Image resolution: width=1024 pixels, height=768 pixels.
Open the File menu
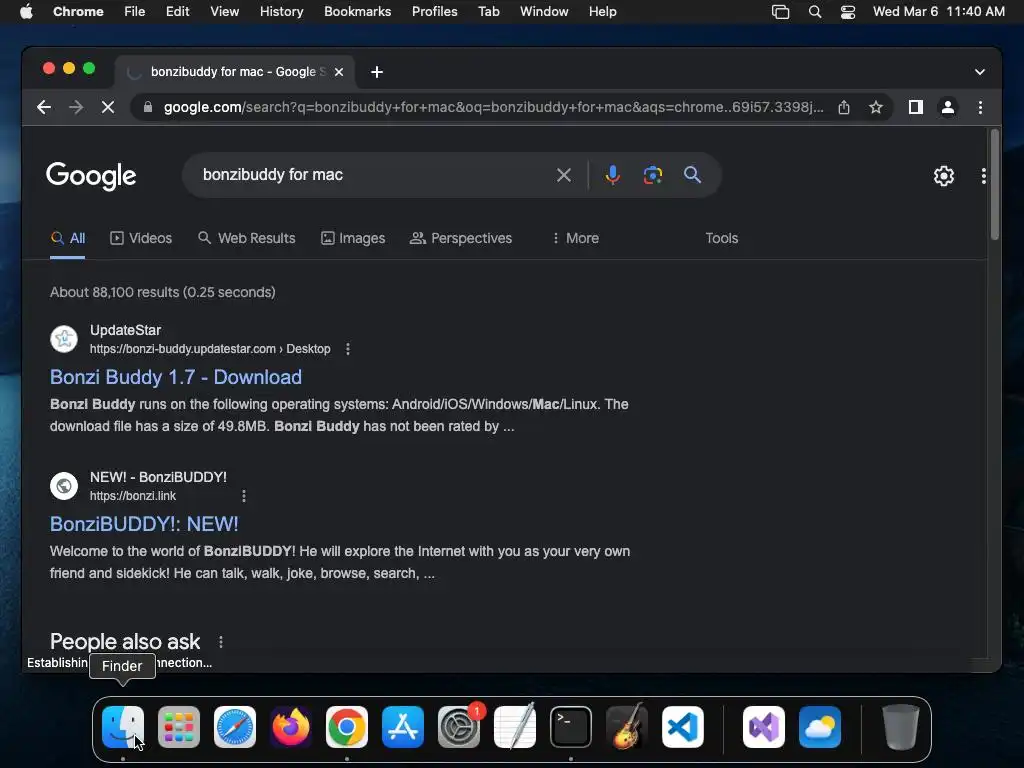point(135,12)
